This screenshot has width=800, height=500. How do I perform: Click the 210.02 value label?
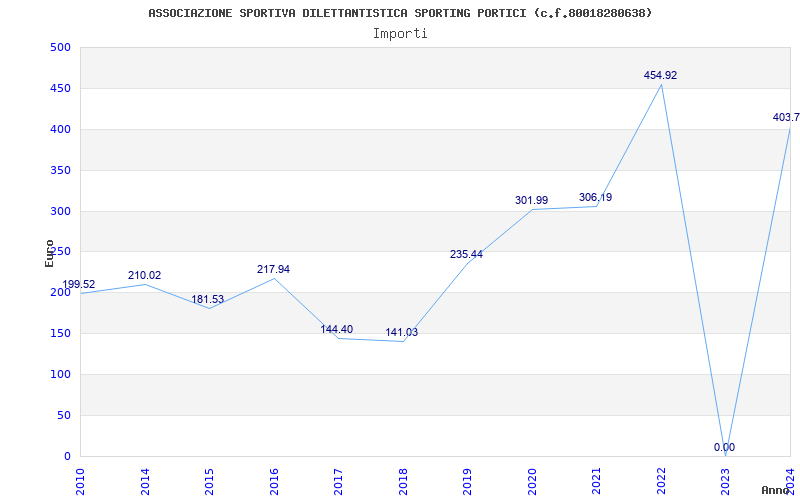click(144, 276)
